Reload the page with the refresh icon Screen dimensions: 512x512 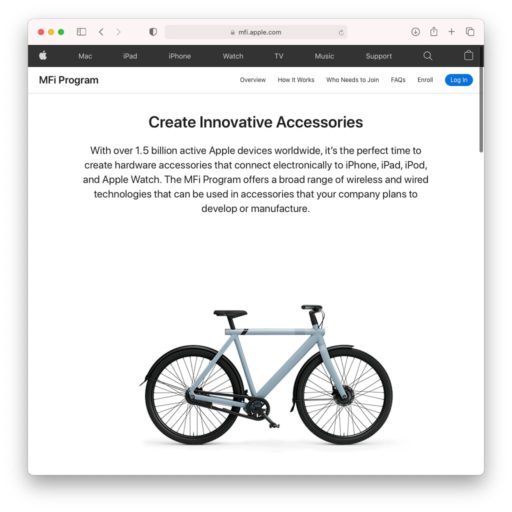(x=341, y=32)
